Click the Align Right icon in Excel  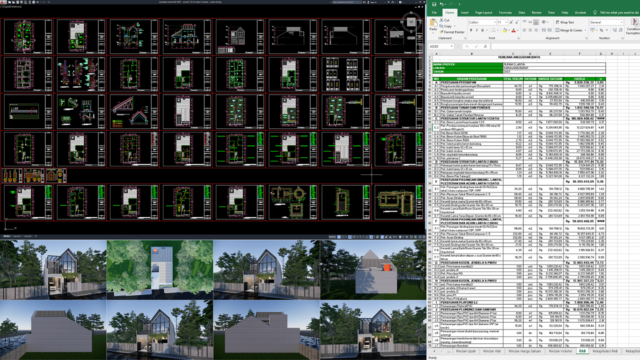point(536,30)
